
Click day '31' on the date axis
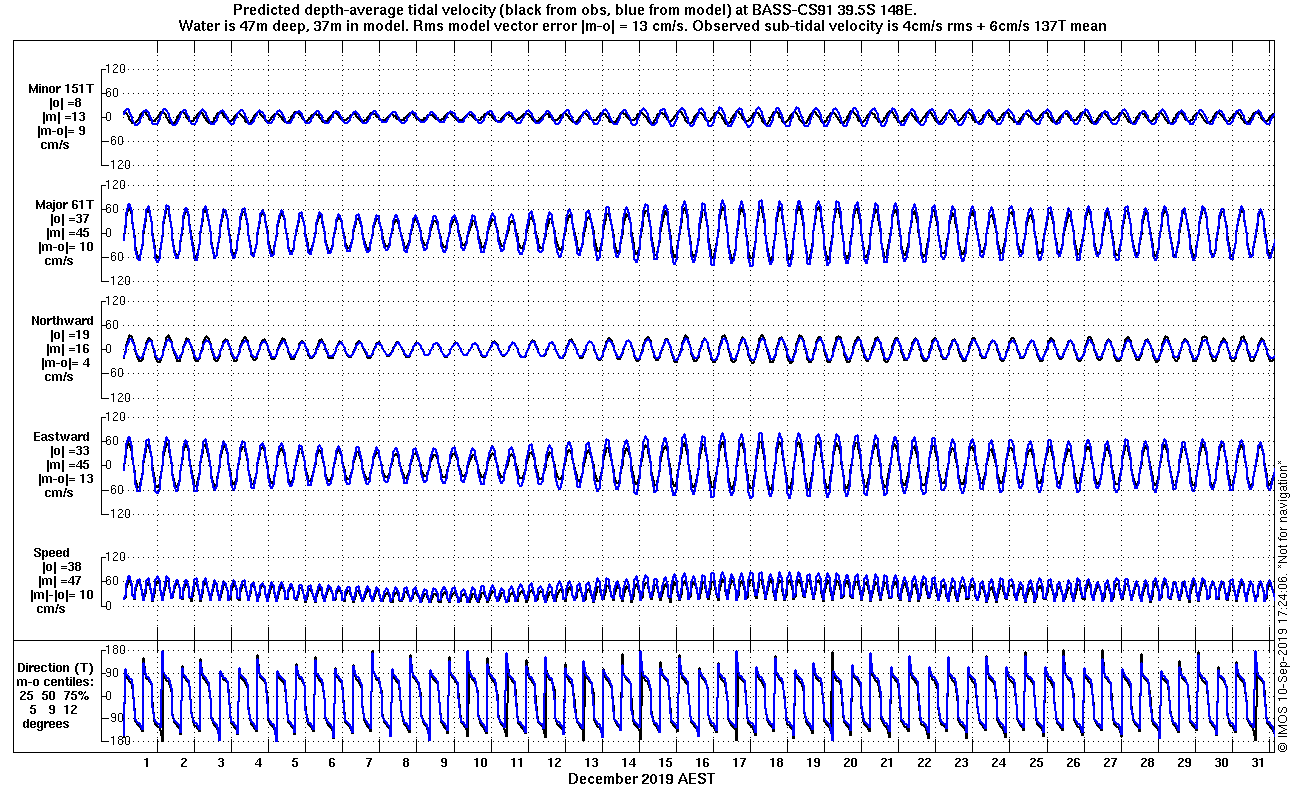tap(1258, 763)
